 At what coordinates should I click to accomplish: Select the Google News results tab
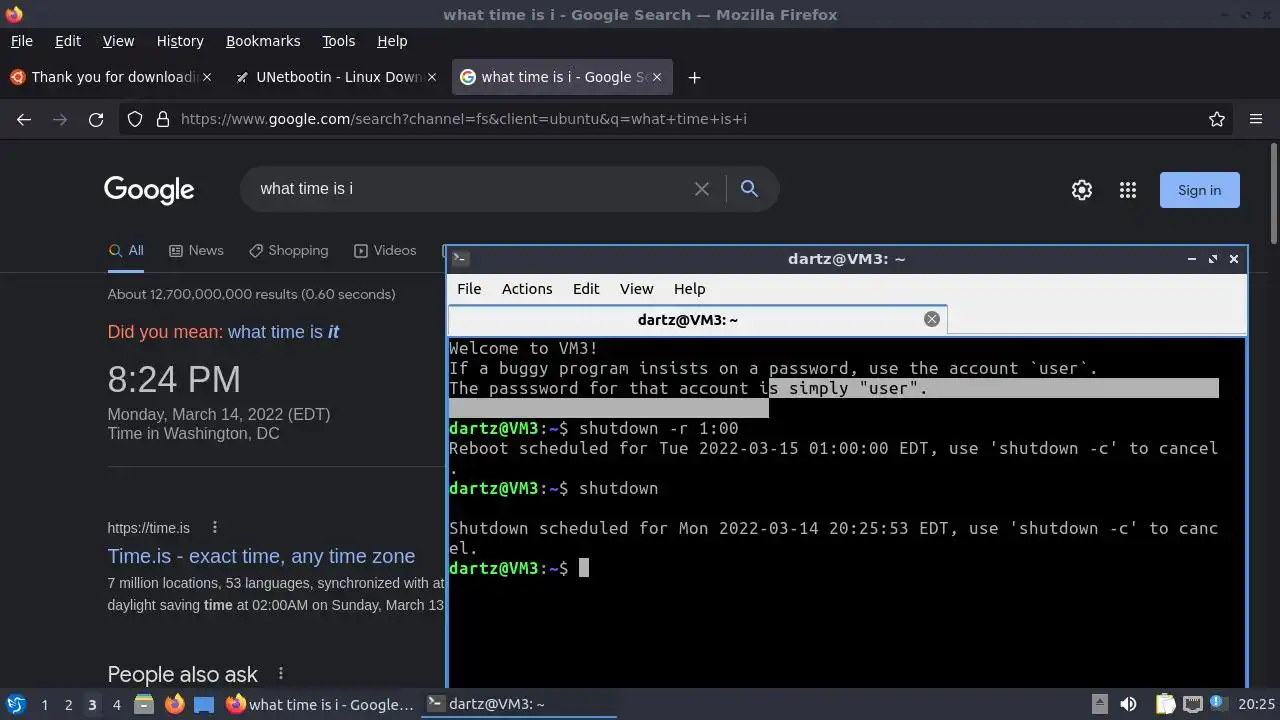pyautogui.click(x=196, y=250)
